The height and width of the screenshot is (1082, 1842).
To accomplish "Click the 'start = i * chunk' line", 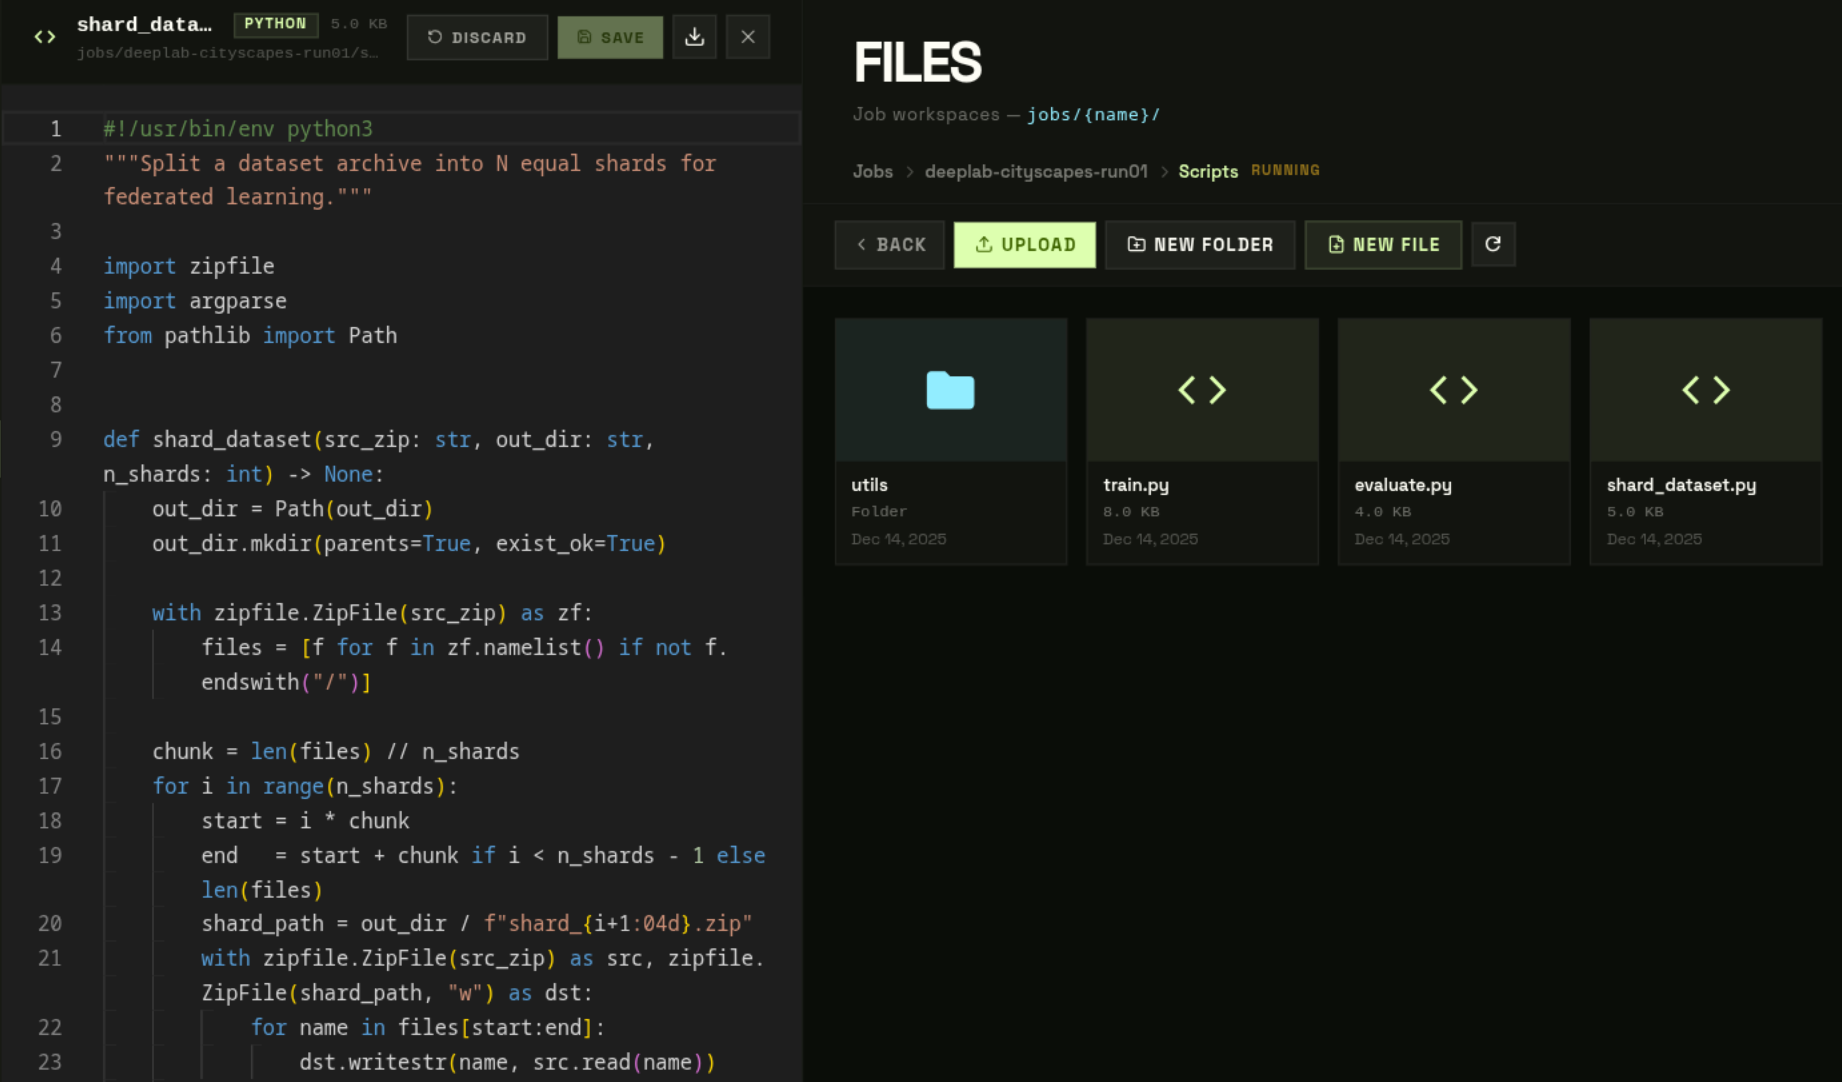I will click(305, 821).
